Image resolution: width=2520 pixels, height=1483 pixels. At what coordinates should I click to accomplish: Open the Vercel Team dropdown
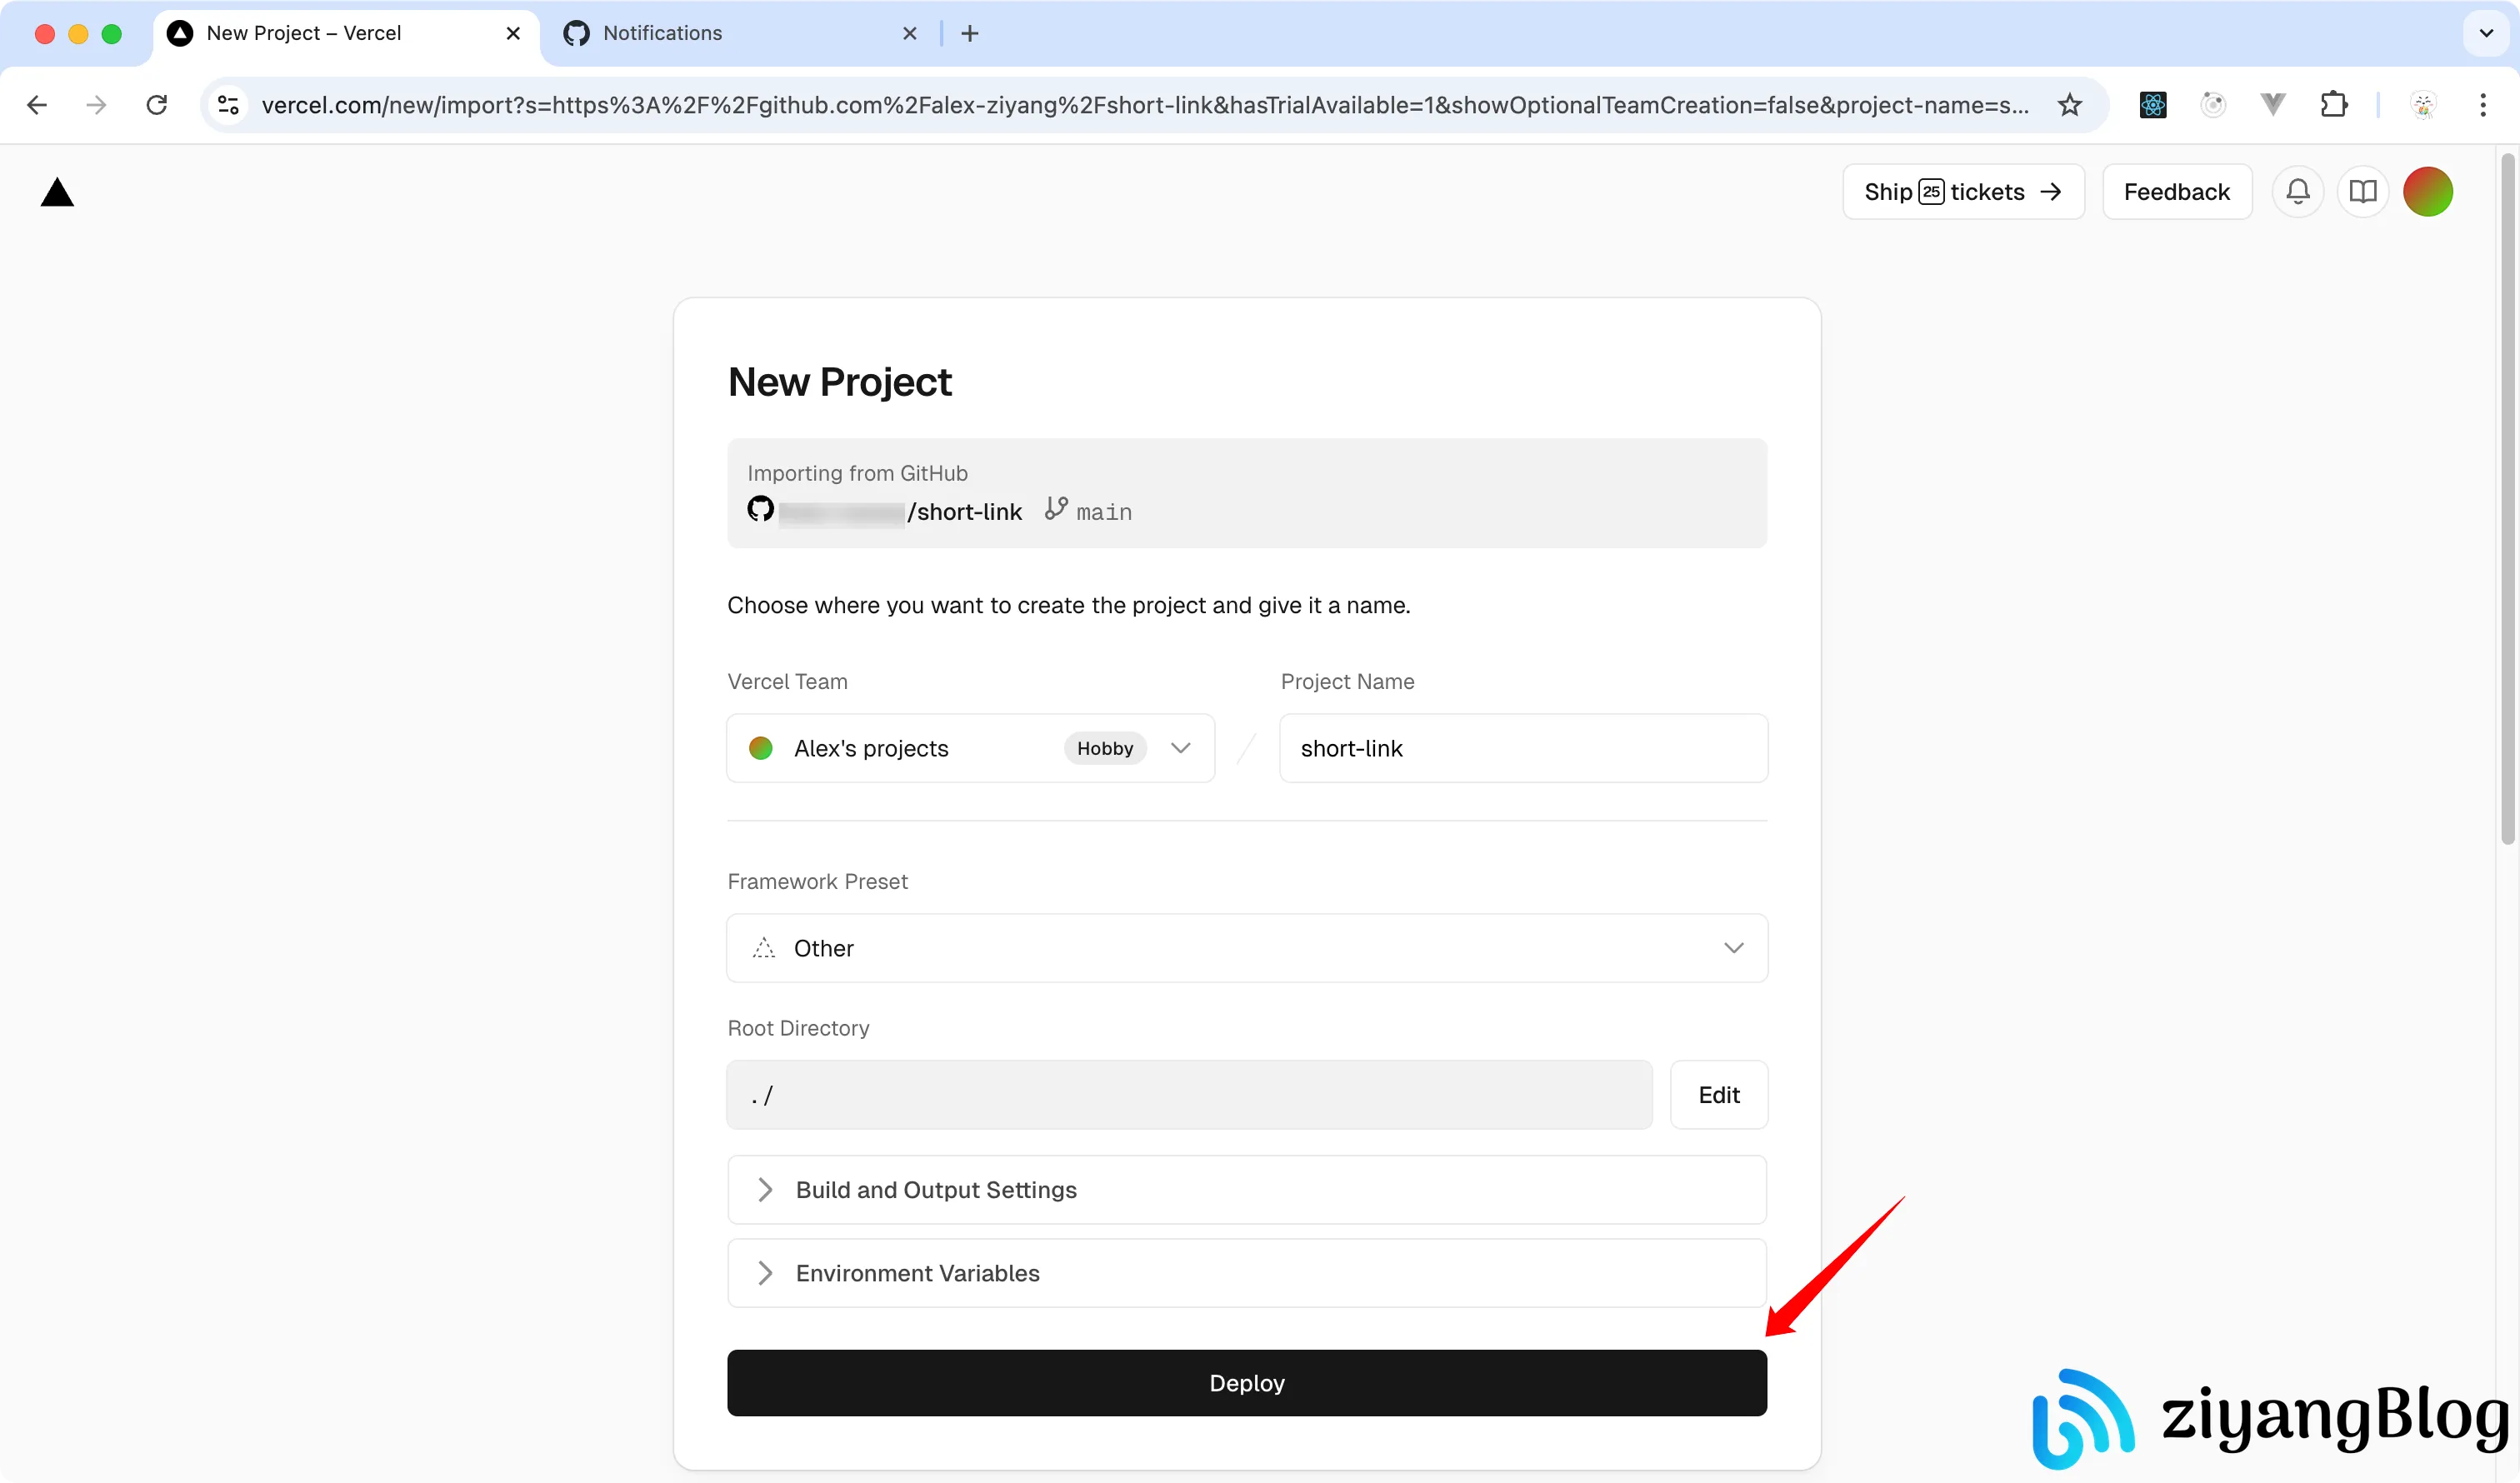[970, 748]
